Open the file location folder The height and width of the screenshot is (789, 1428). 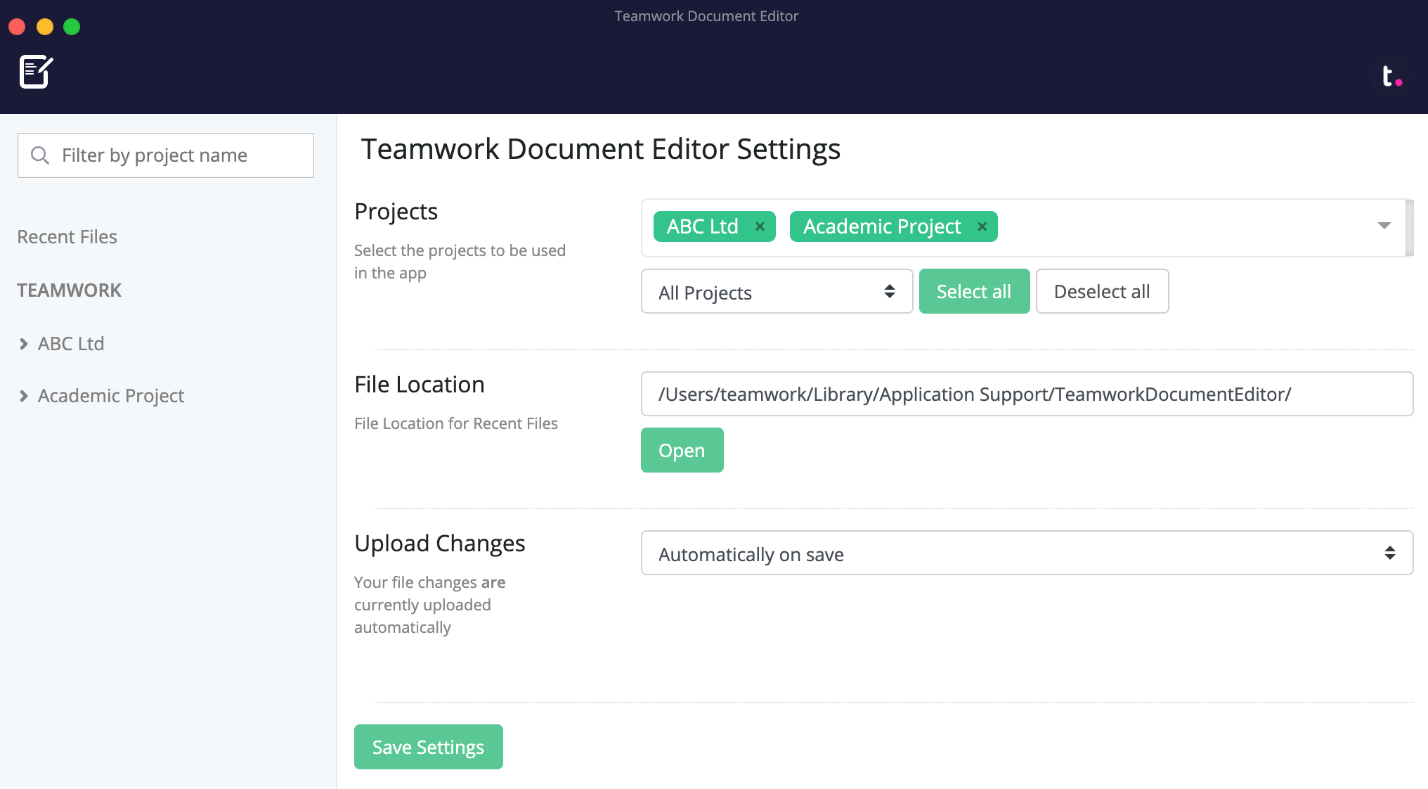click(x=682, y=450)
